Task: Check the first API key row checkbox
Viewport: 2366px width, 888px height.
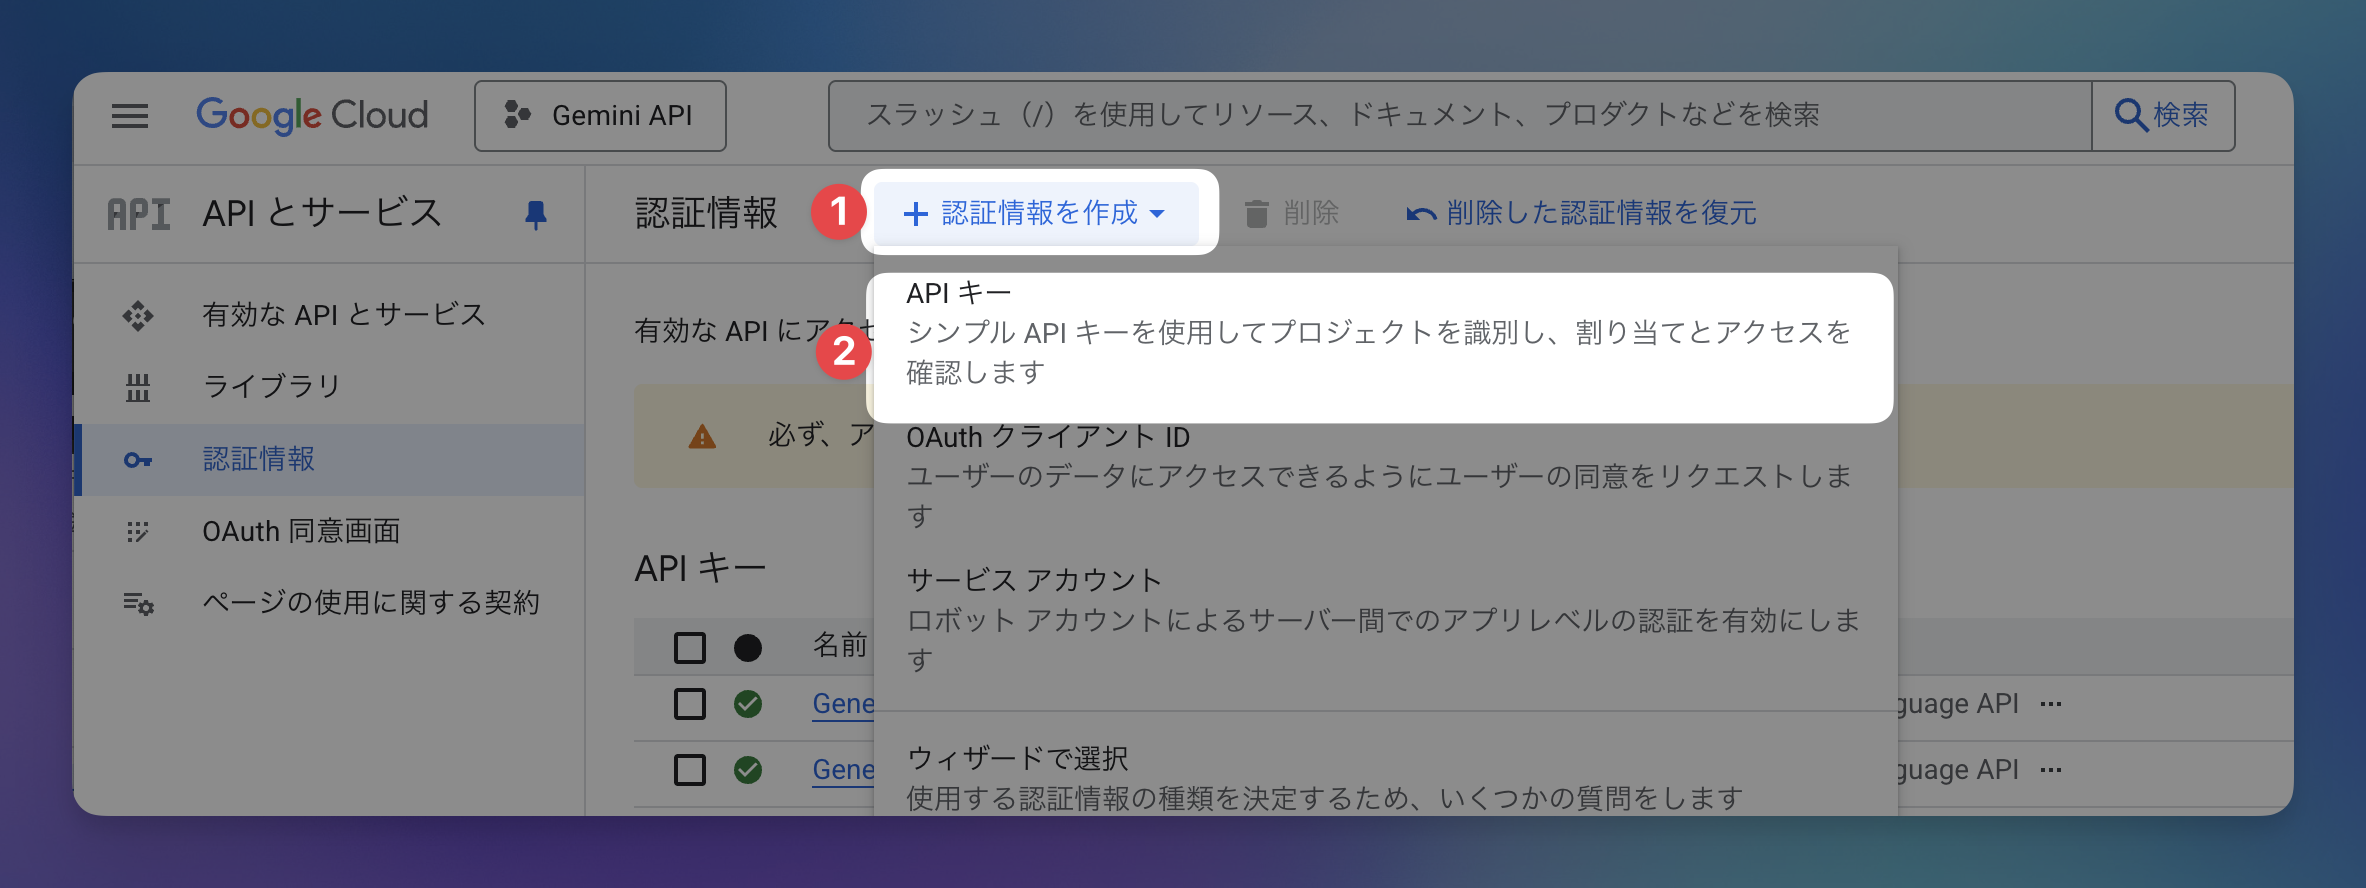Action: click(x=690, y=704)
